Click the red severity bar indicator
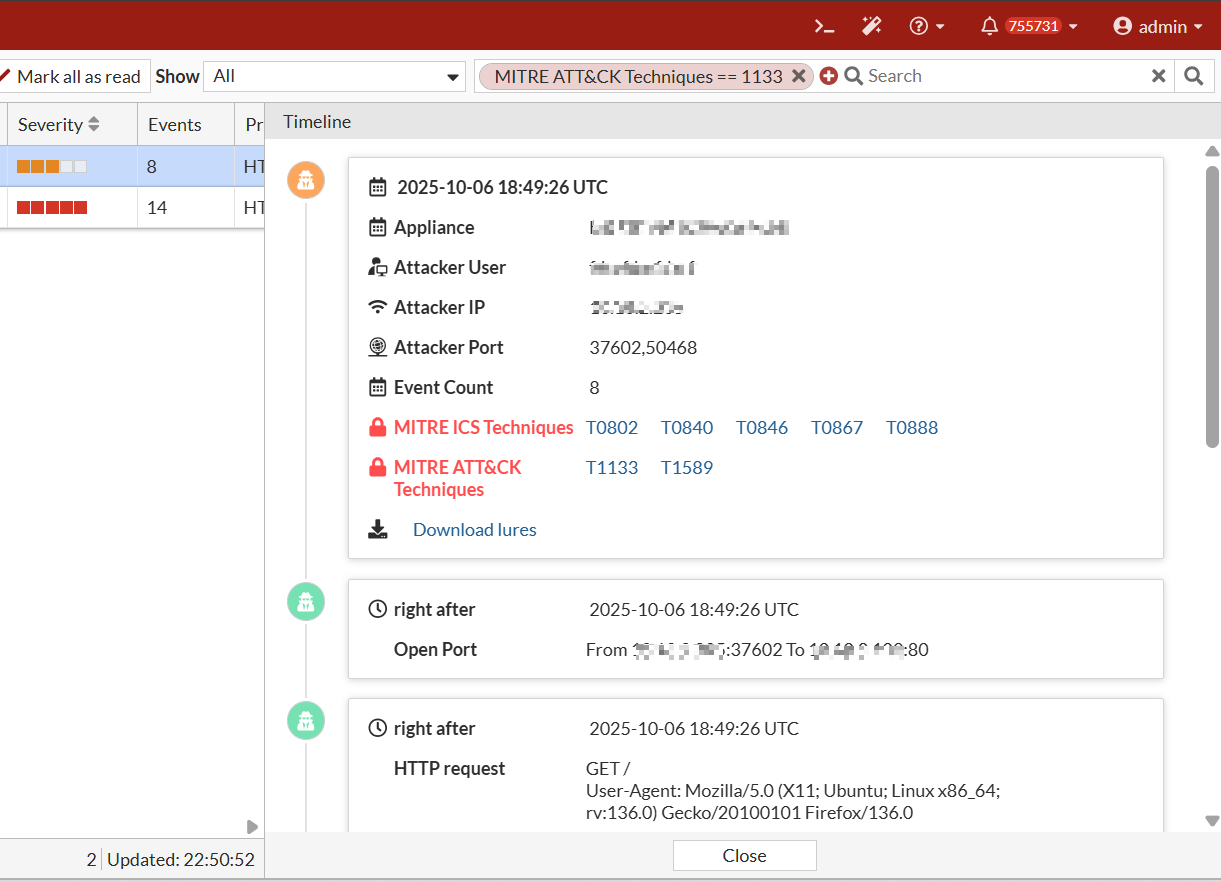Screen dimensions: 1221x882 52,208
